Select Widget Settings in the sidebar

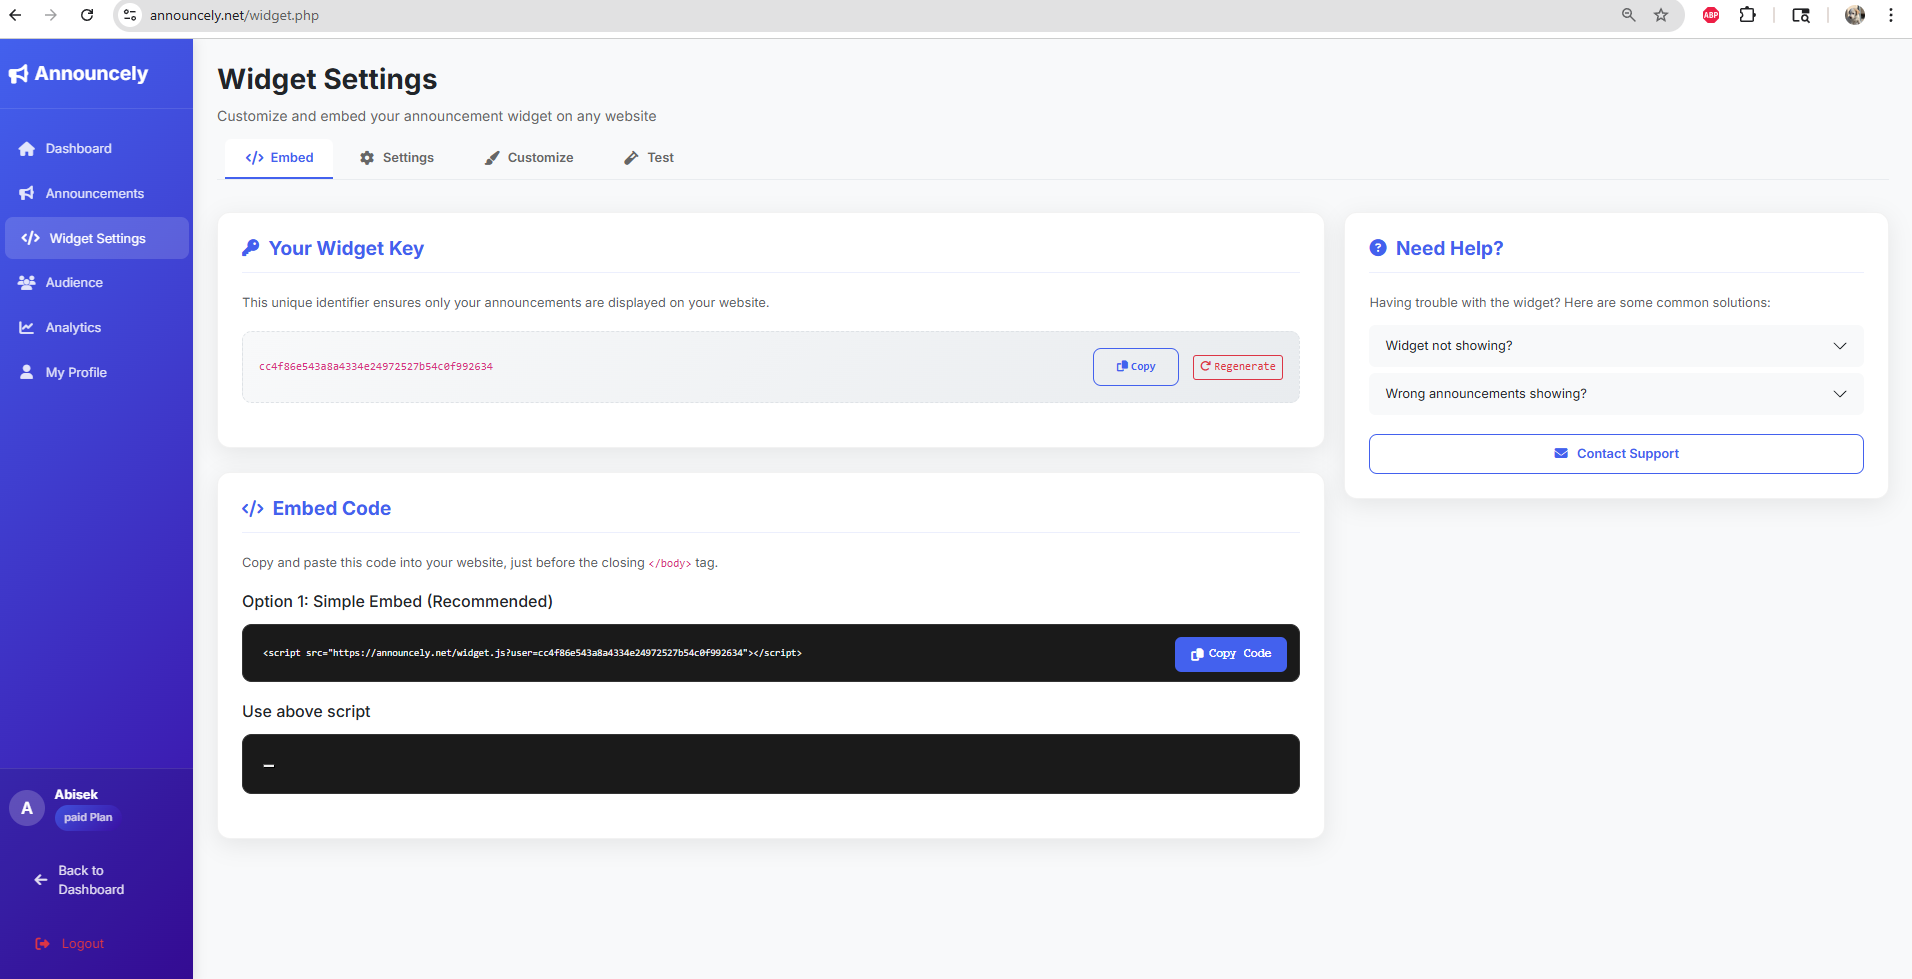click(97, 238)
